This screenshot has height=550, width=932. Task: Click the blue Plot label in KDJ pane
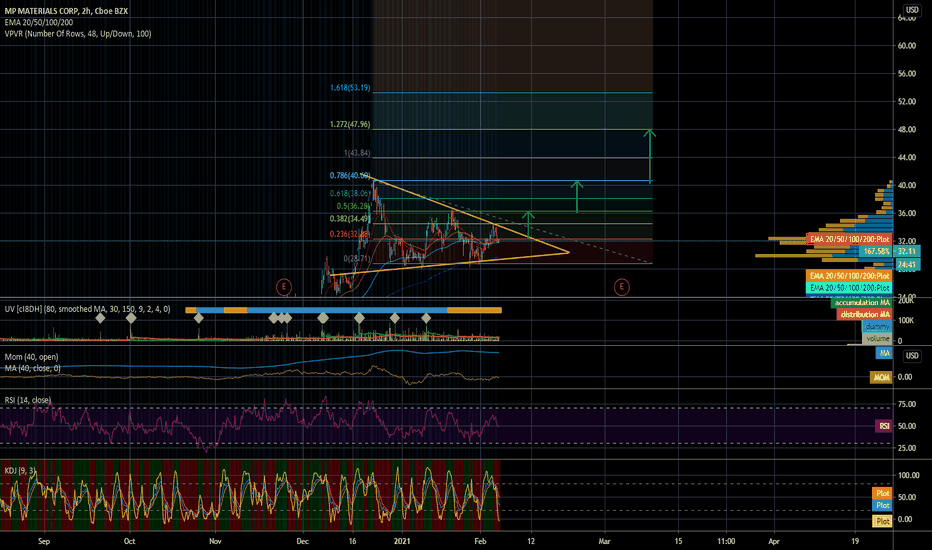coord(883,505)
